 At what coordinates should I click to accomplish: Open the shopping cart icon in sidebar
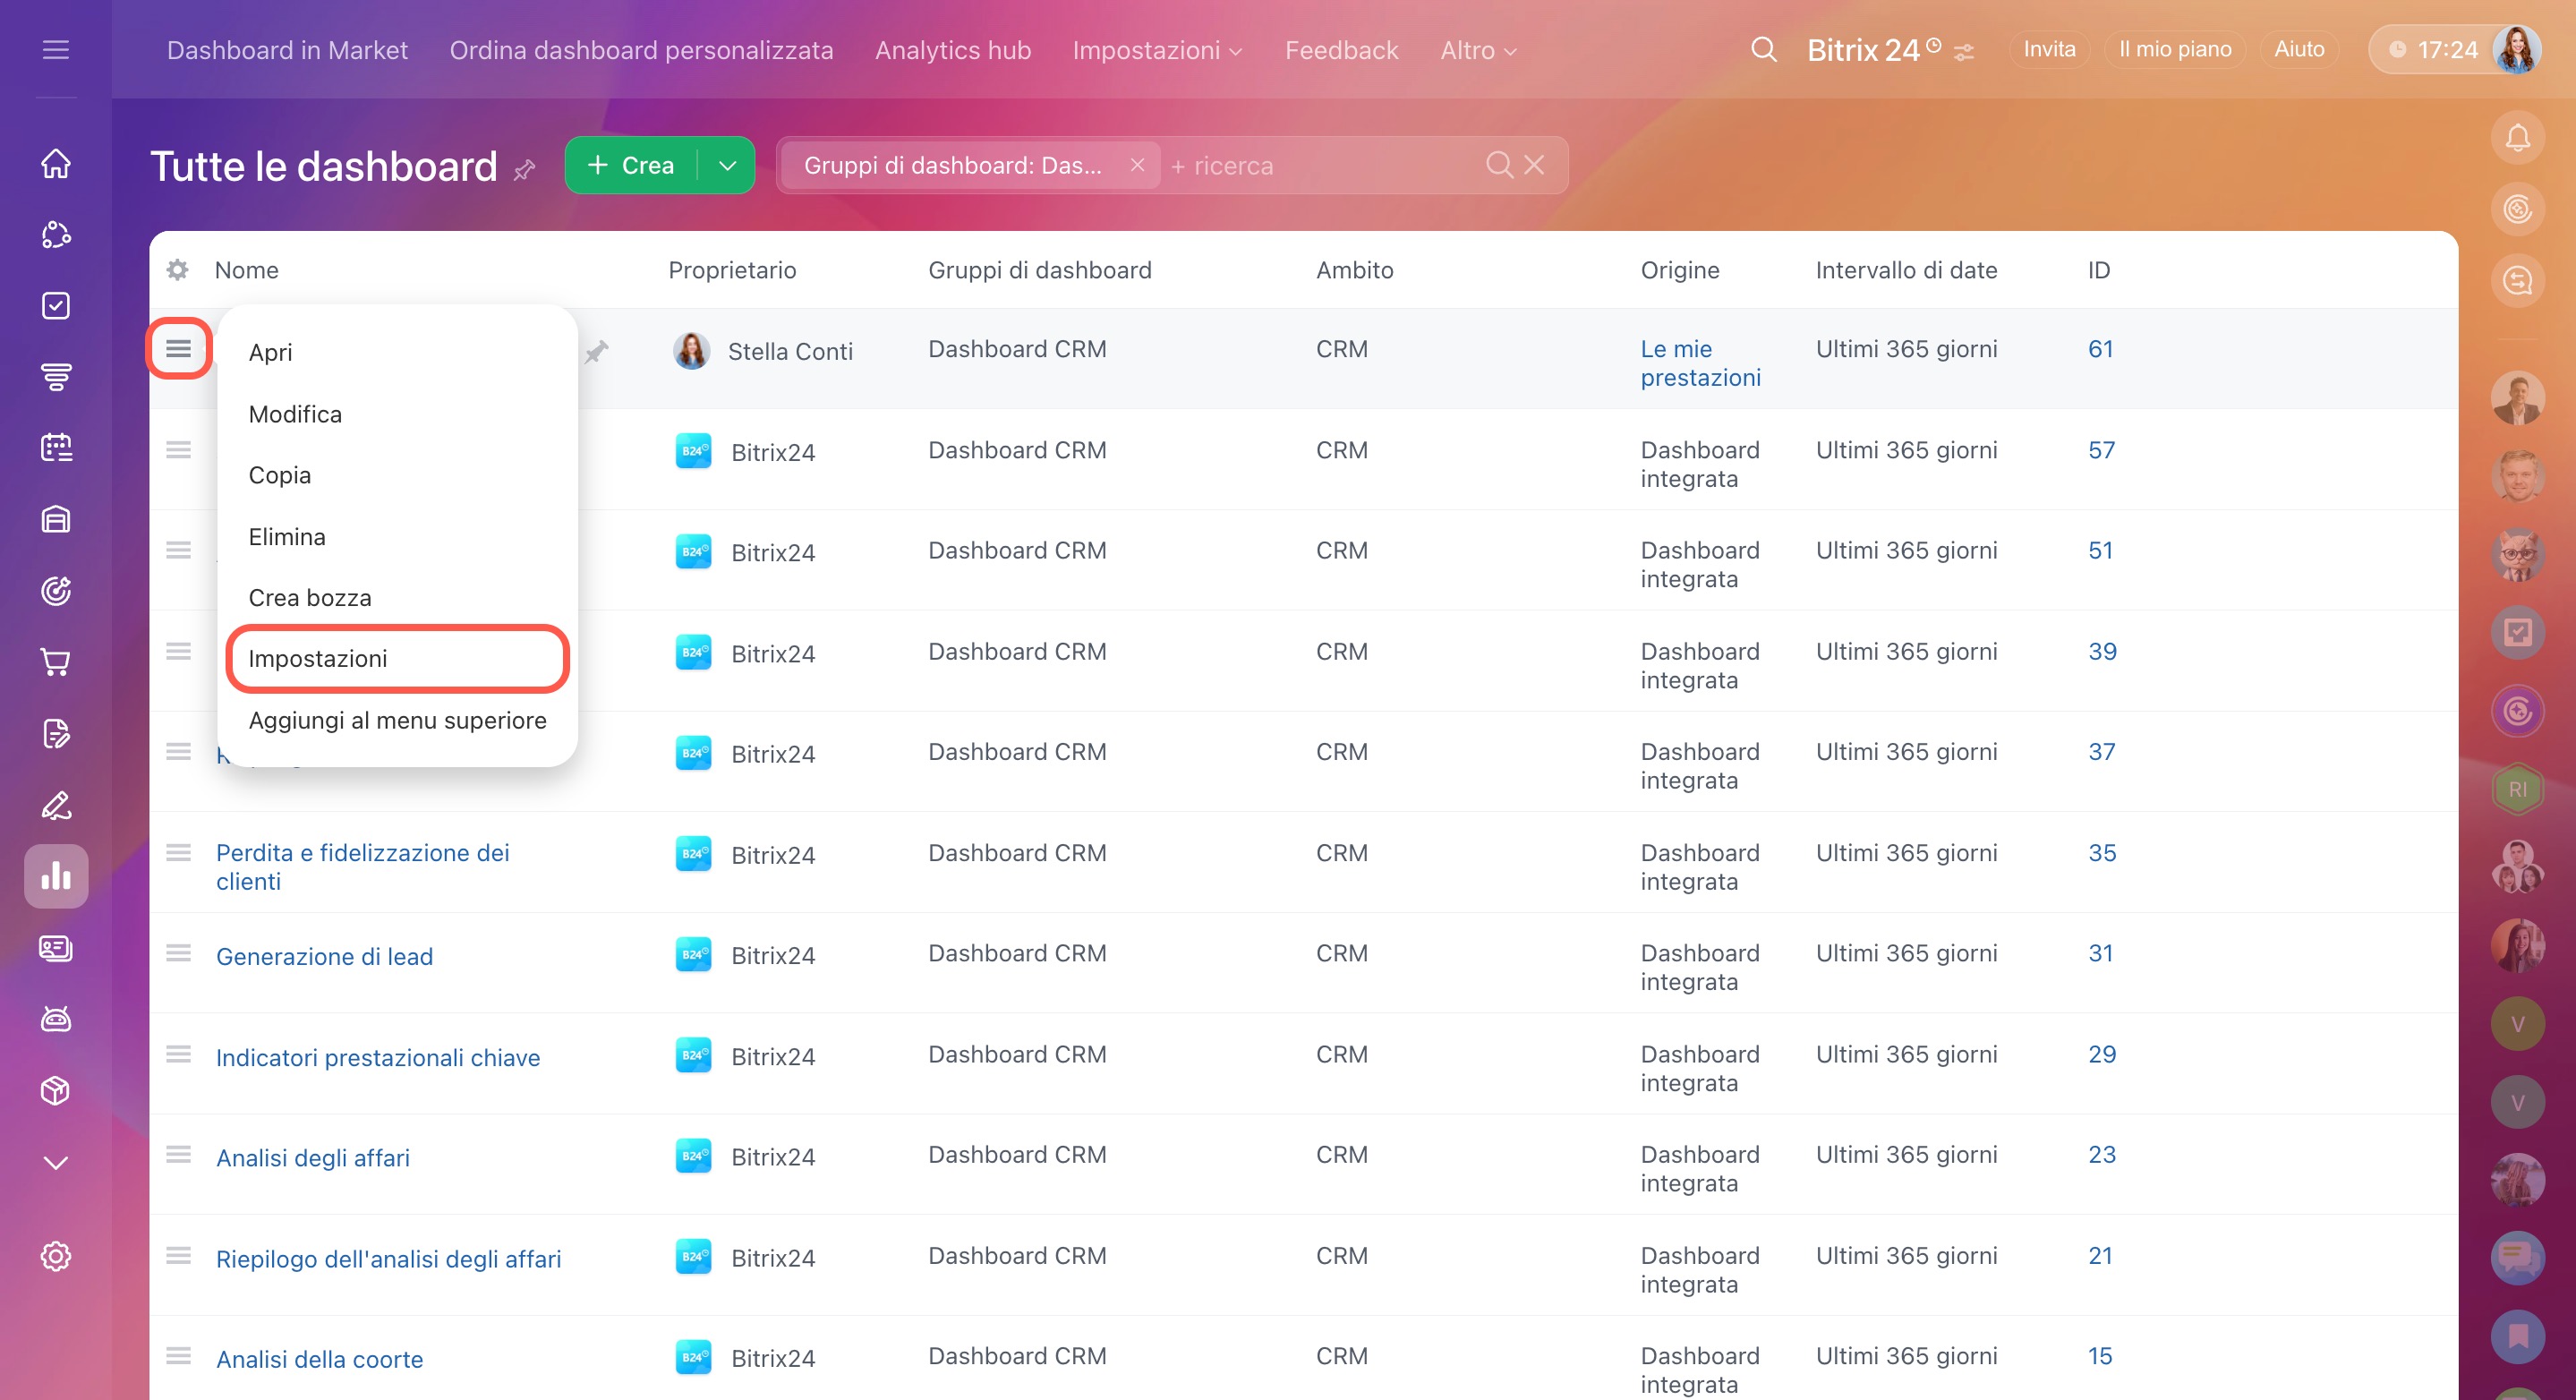[56, 662]
